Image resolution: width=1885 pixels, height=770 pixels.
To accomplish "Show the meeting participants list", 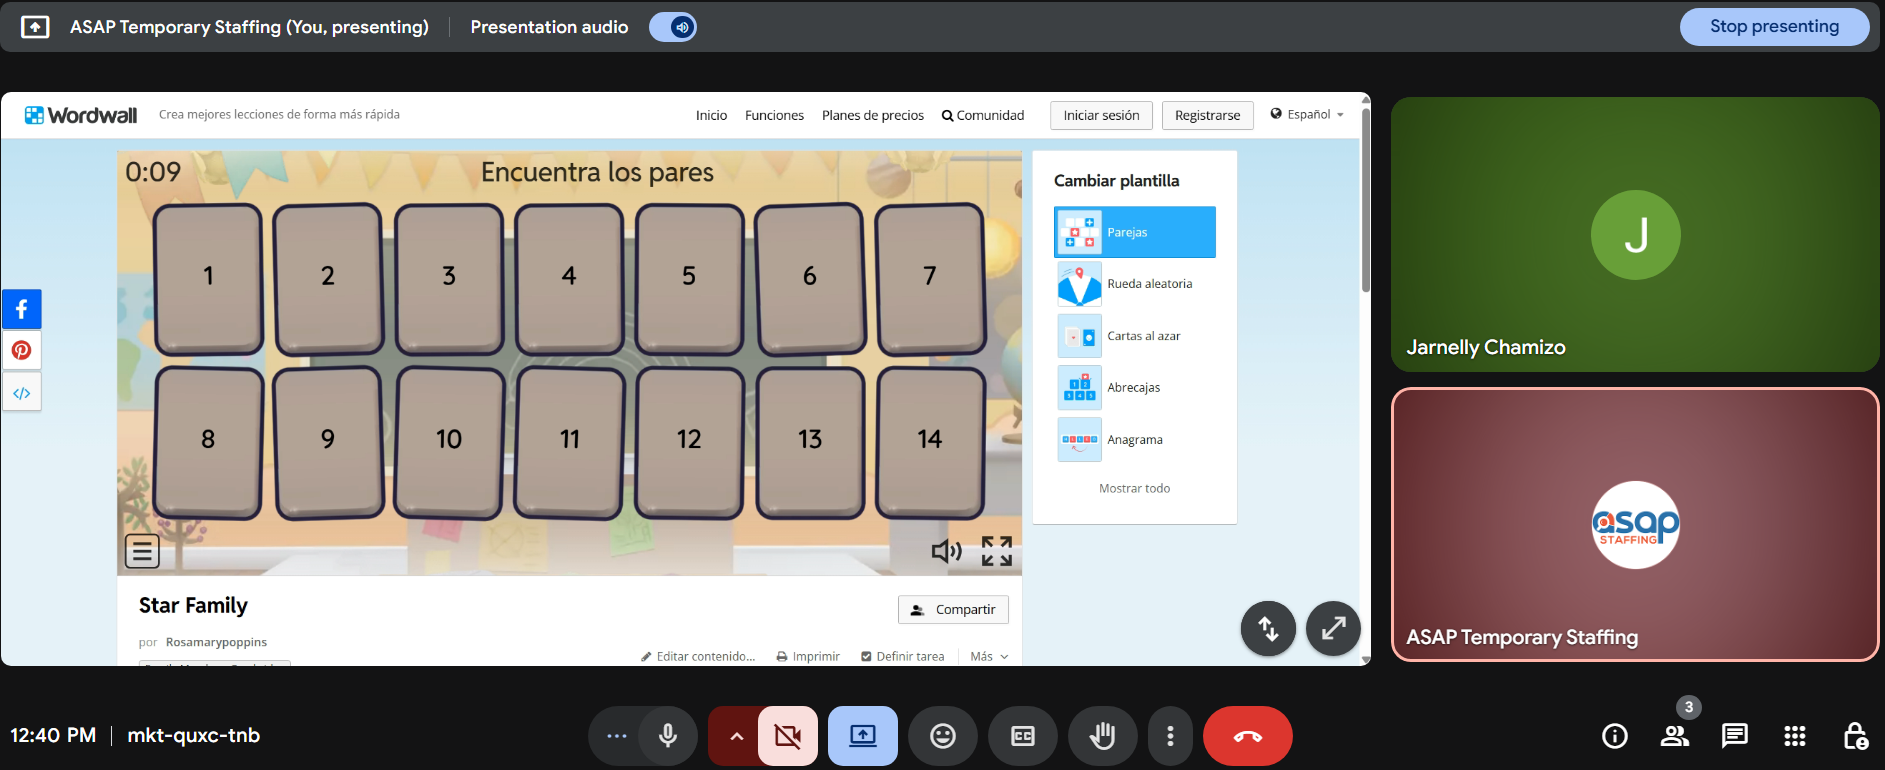I will coord(1675,736).
